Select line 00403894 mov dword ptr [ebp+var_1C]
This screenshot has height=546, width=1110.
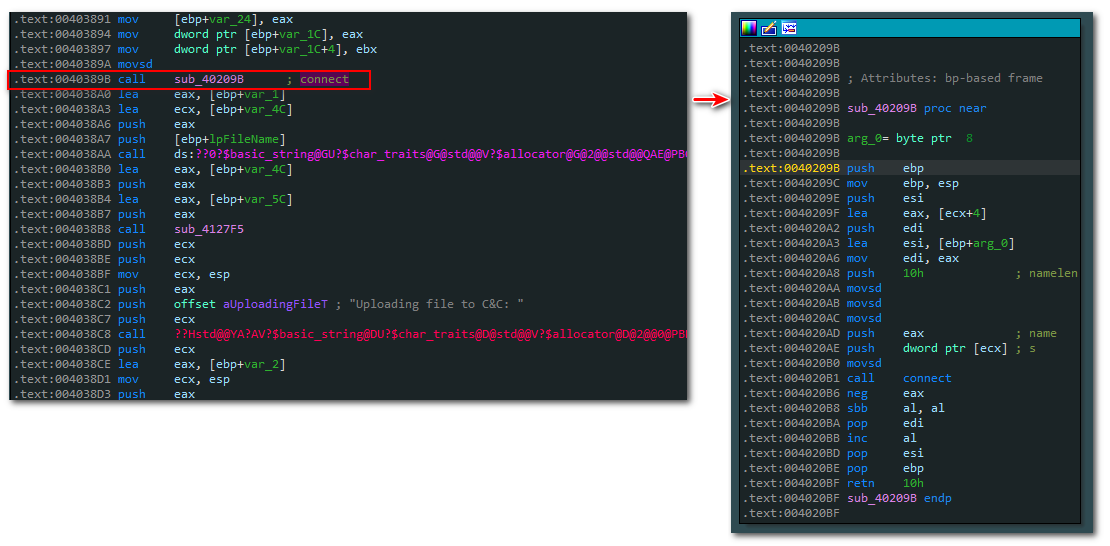[x=188, y=35]
